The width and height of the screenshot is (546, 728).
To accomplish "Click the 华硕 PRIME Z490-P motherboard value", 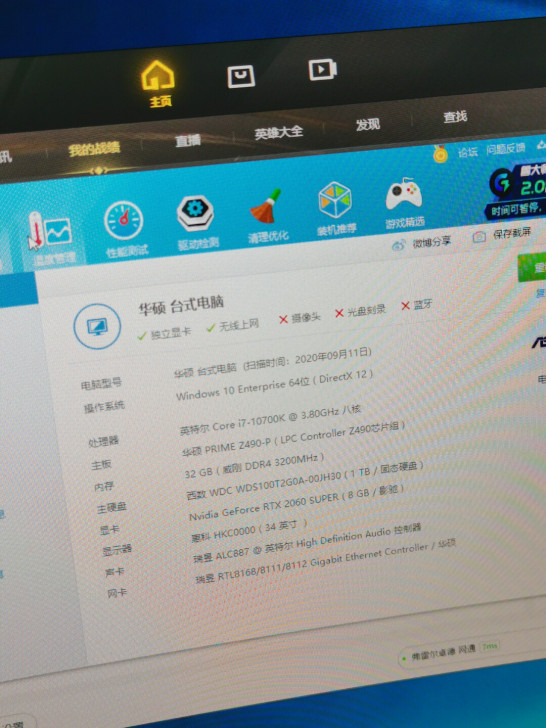I will 292,438.
